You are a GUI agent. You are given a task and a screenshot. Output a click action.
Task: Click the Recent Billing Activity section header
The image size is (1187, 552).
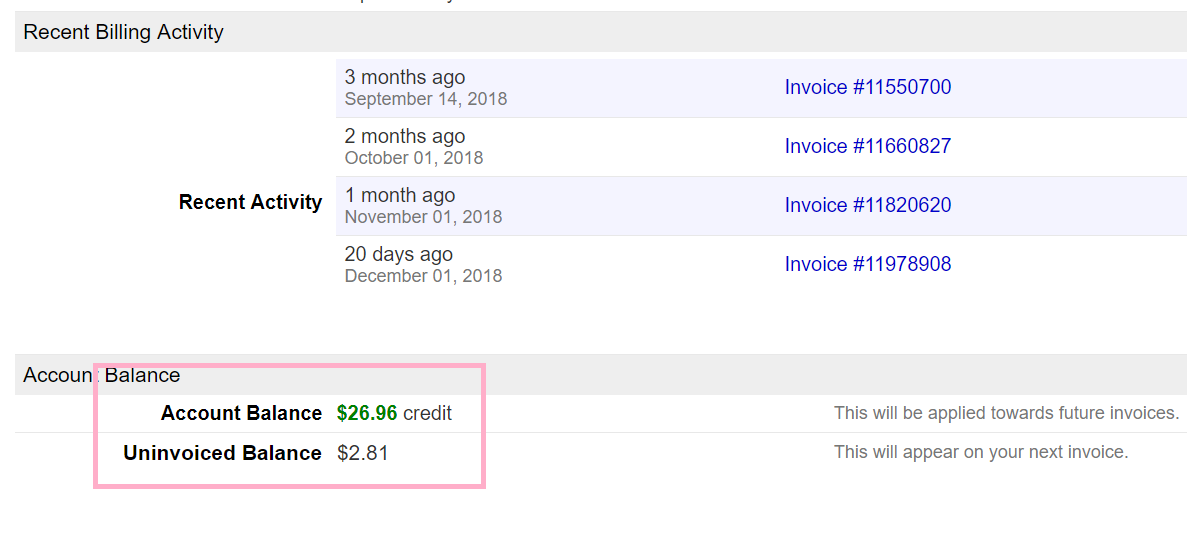(123, 32)
